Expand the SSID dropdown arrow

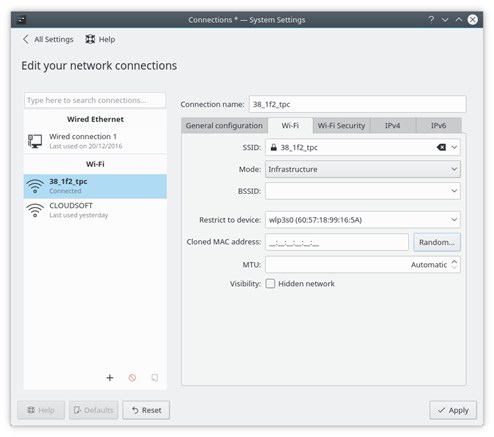454,147
